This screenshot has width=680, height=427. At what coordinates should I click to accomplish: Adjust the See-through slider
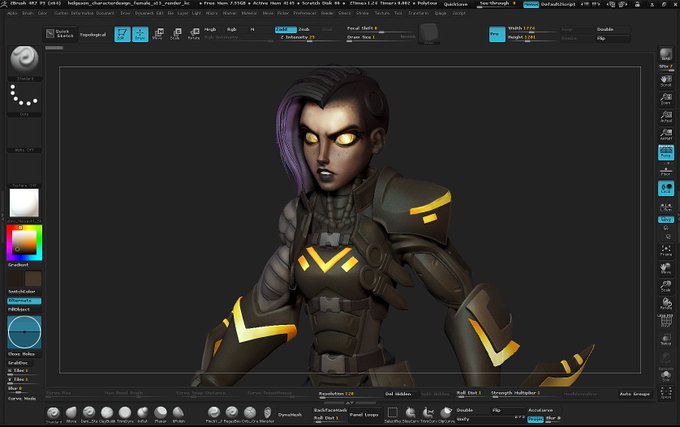[x=497, y=4]
